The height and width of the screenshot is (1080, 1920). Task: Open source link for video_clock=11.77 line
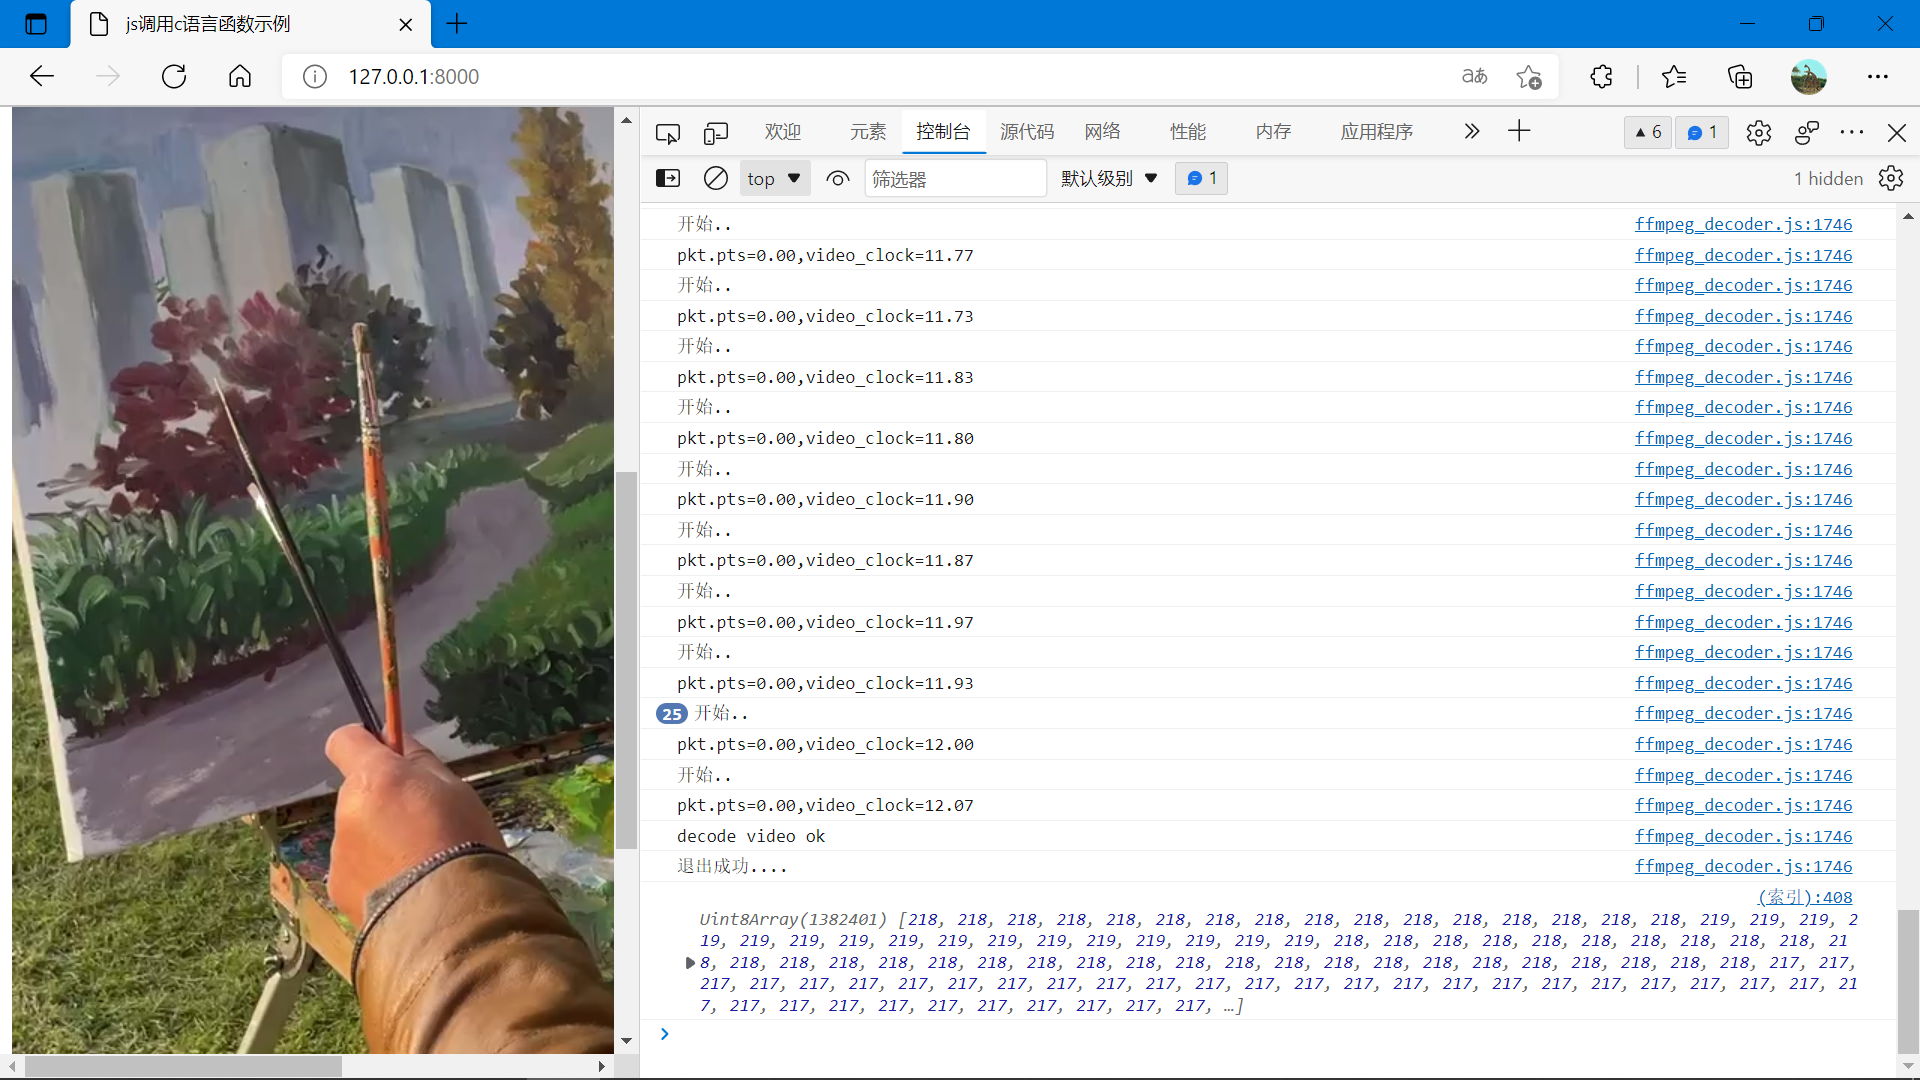[x=1743, y=255]
